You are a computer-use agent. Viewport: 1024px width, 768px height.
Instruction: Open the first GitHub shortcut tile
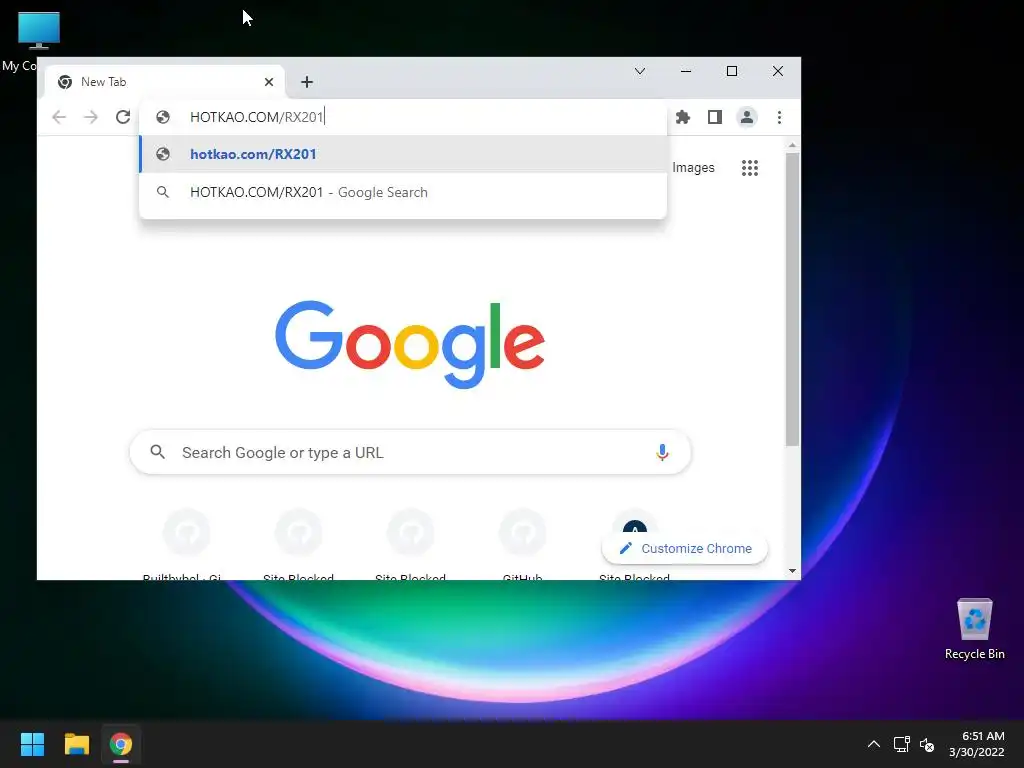click(x=187, y=543)
